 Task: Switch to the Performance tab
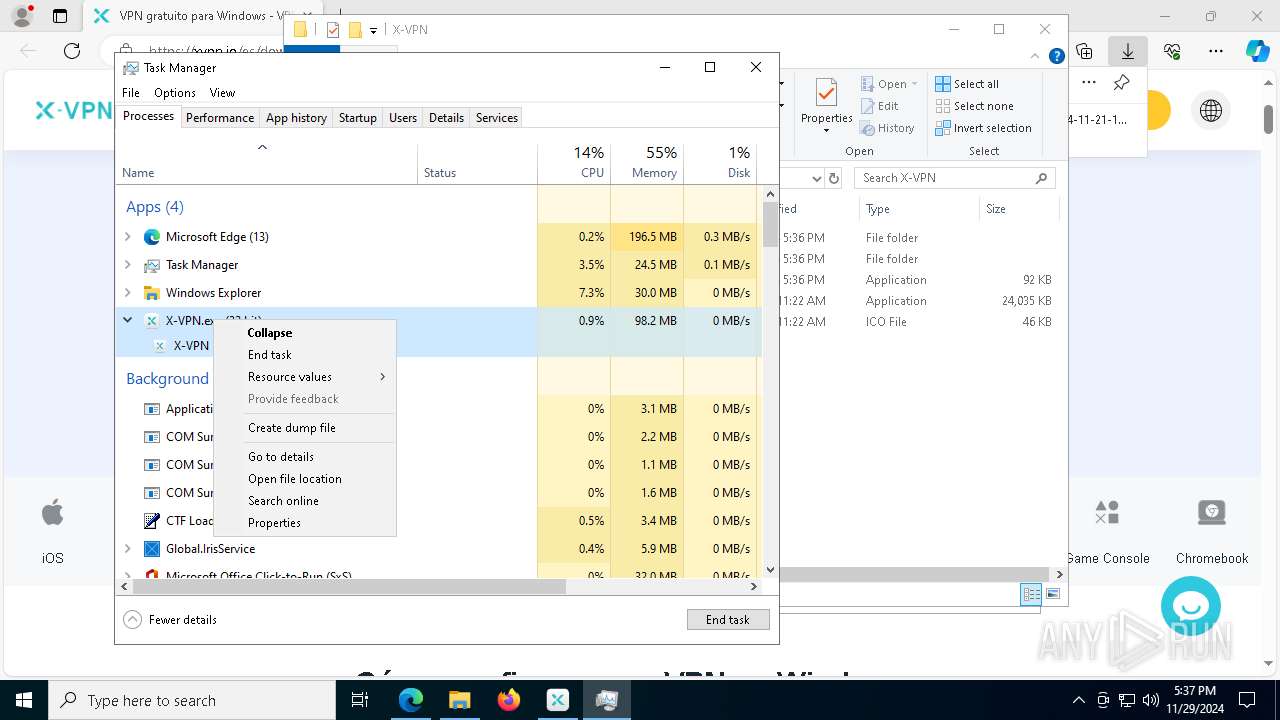click(220, 118)
